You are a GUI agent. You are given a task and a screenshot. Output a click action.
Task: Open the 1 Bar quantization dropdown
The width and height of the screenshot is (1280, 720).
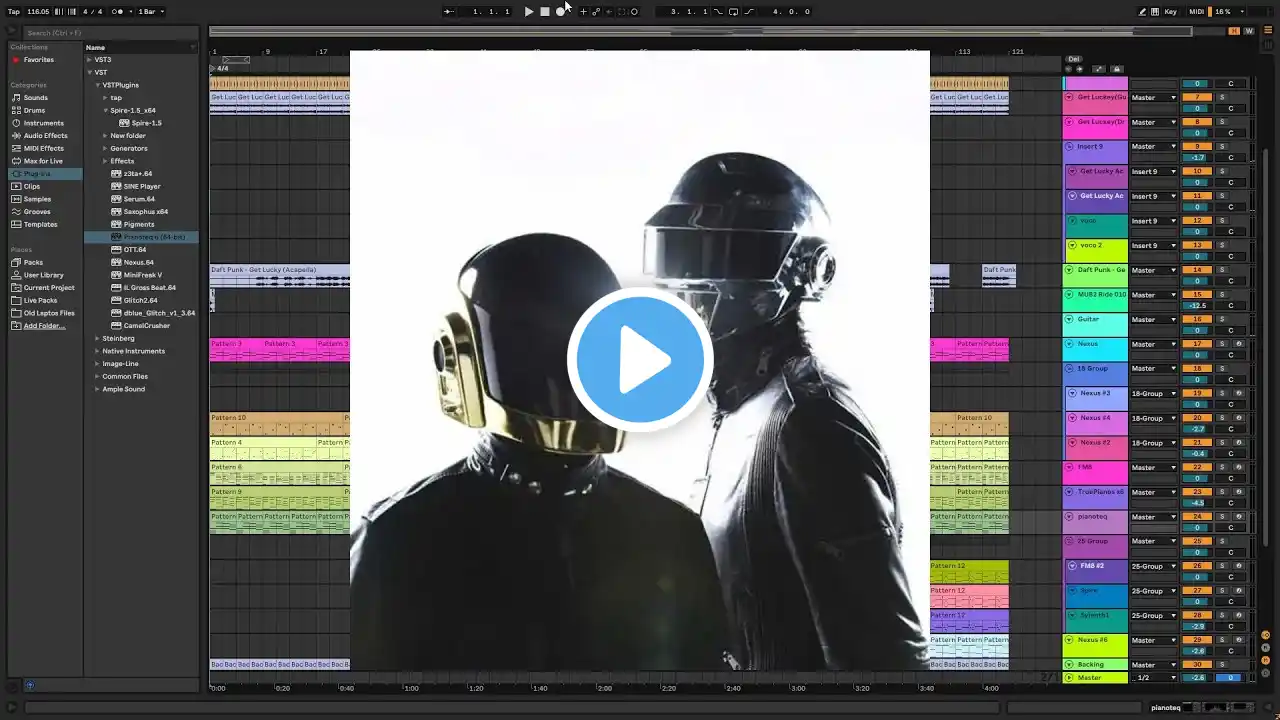(x=152, y=12)
